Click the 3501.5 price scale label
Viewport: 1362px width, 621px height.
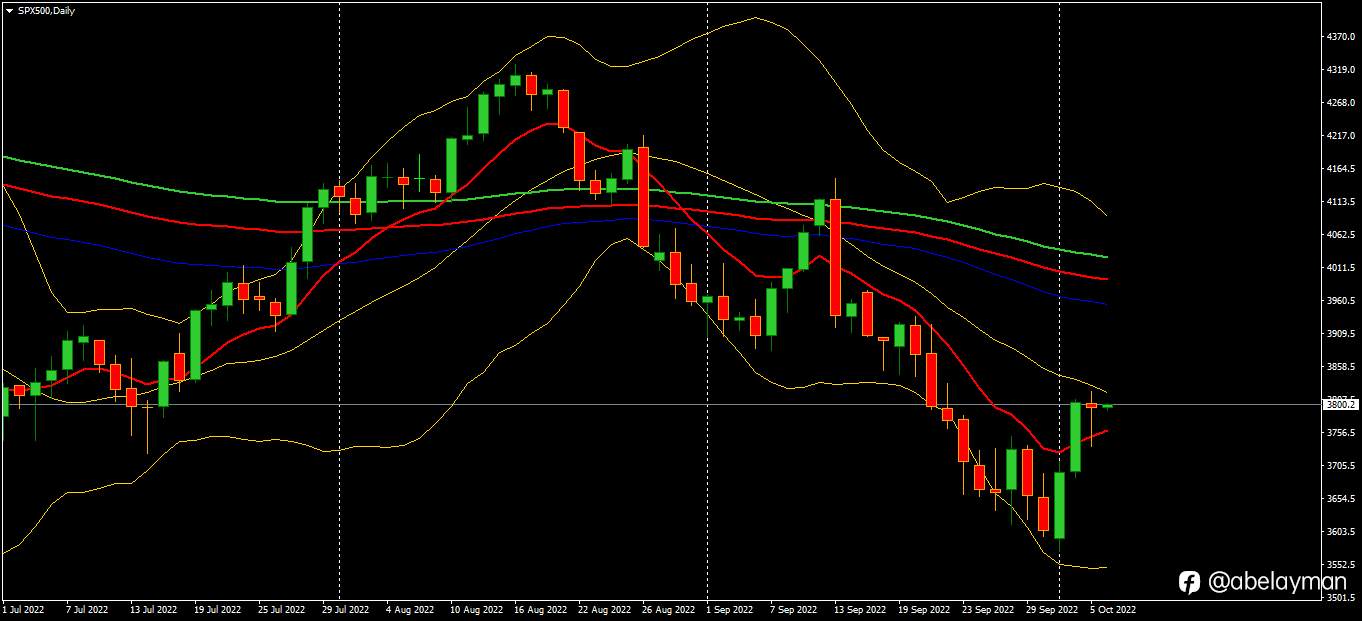coord(1340,598)
